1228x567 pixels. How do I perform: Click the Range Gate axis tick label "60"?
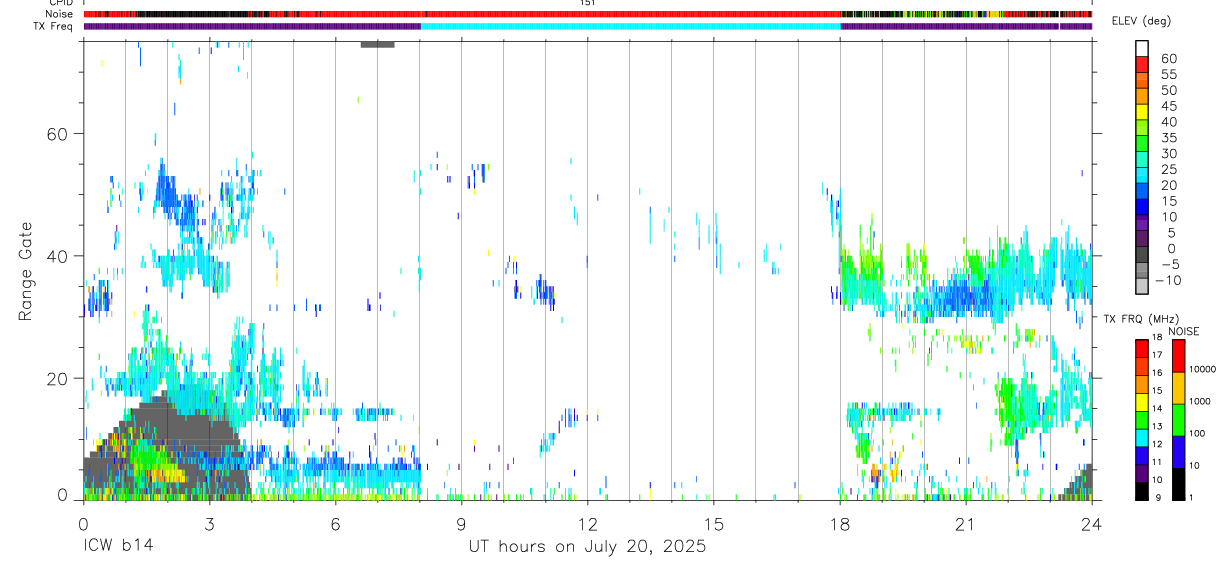(x=57, y=134)
